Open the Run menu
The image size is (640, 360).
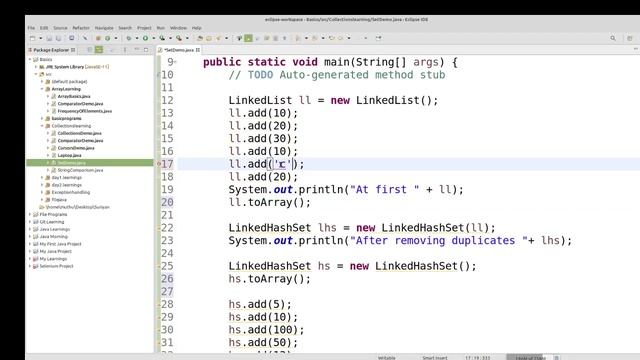point(161,28)
